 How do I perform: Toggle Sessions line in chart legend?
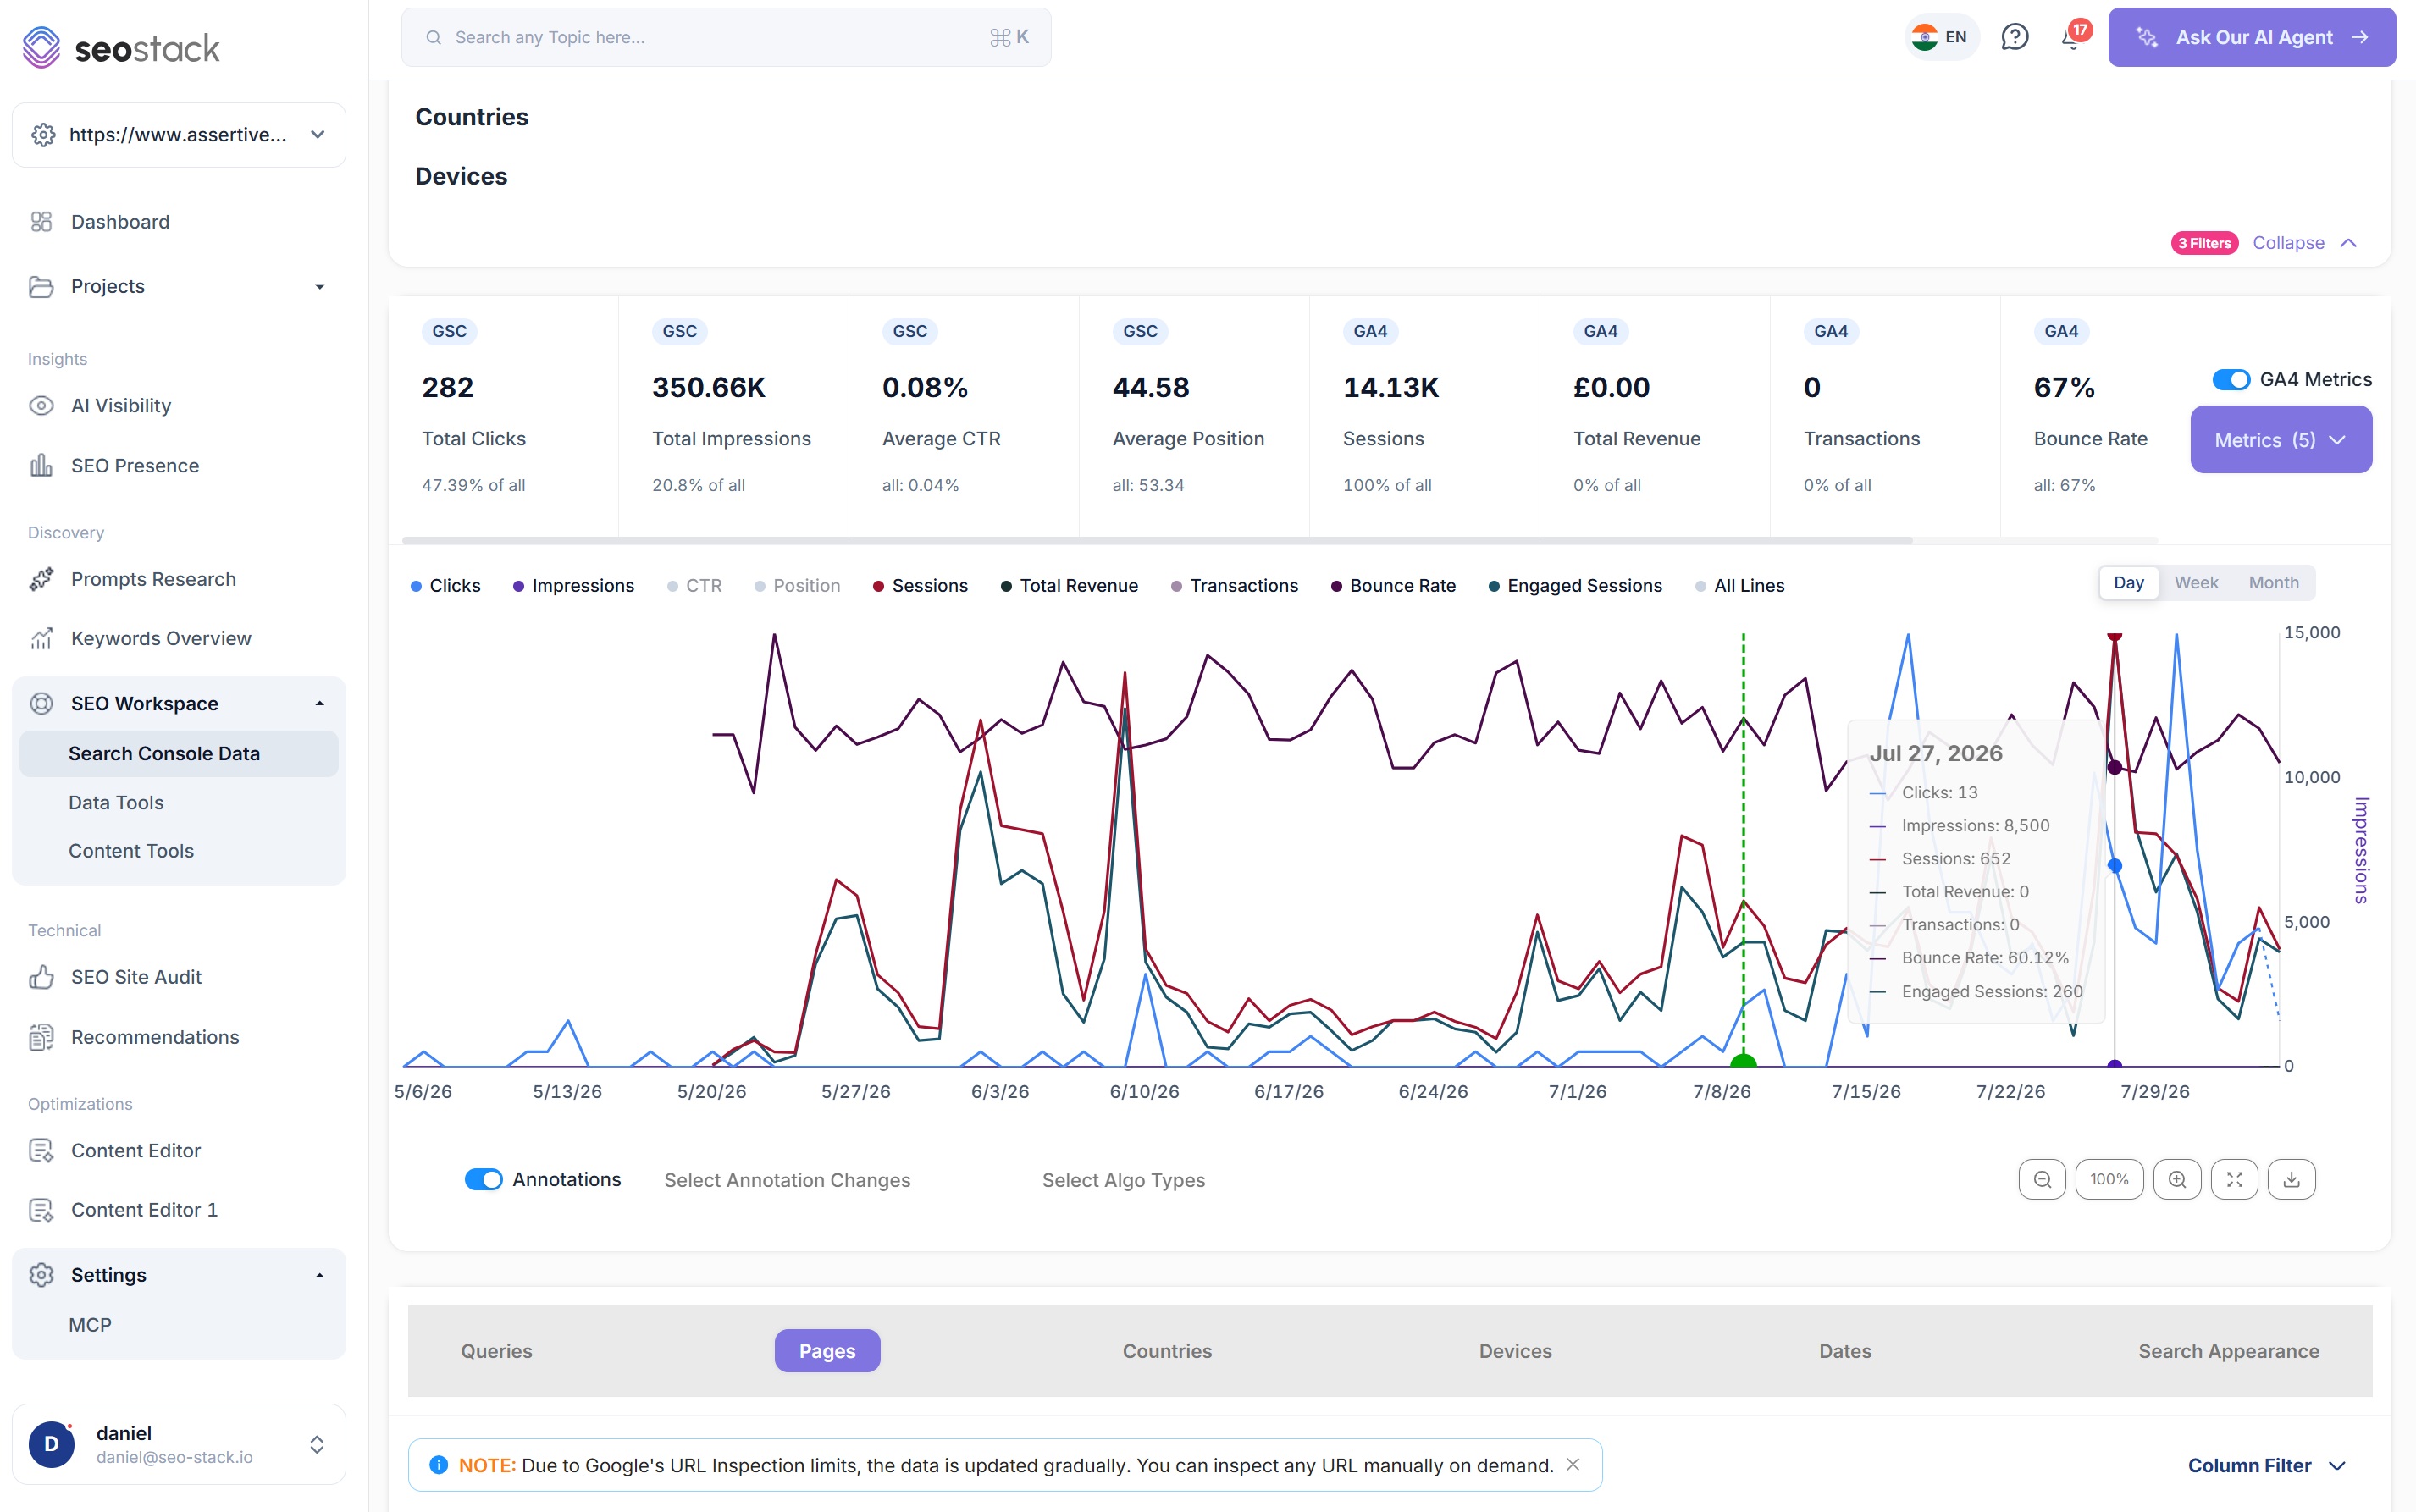click(x=920, y=586)
